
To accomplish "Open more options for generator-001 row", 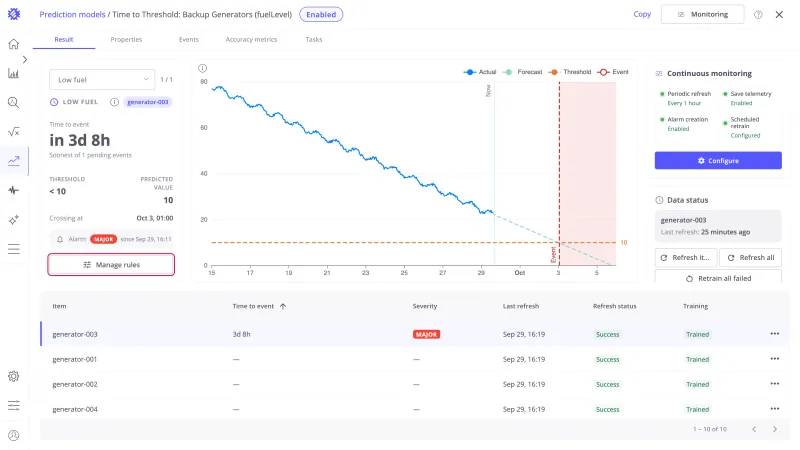I will coord(774,359).
